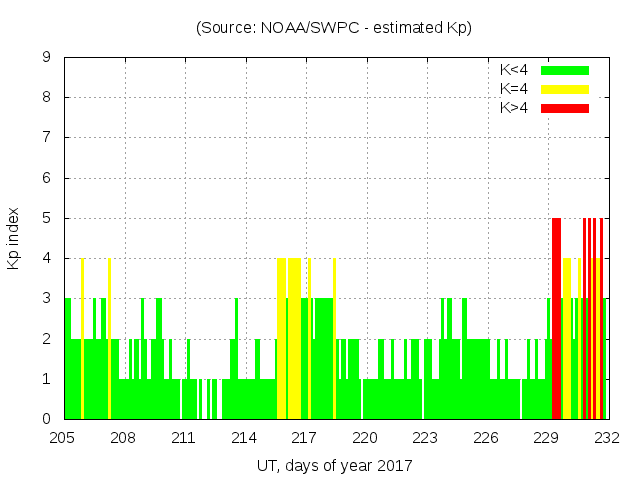
Task: Click the 232 x-axis tick label
Action: tap(606, 438)
